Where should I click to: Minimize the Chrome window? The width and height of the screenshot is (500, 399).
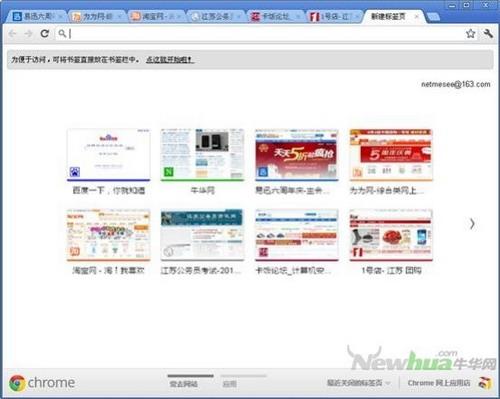(452, 5)
